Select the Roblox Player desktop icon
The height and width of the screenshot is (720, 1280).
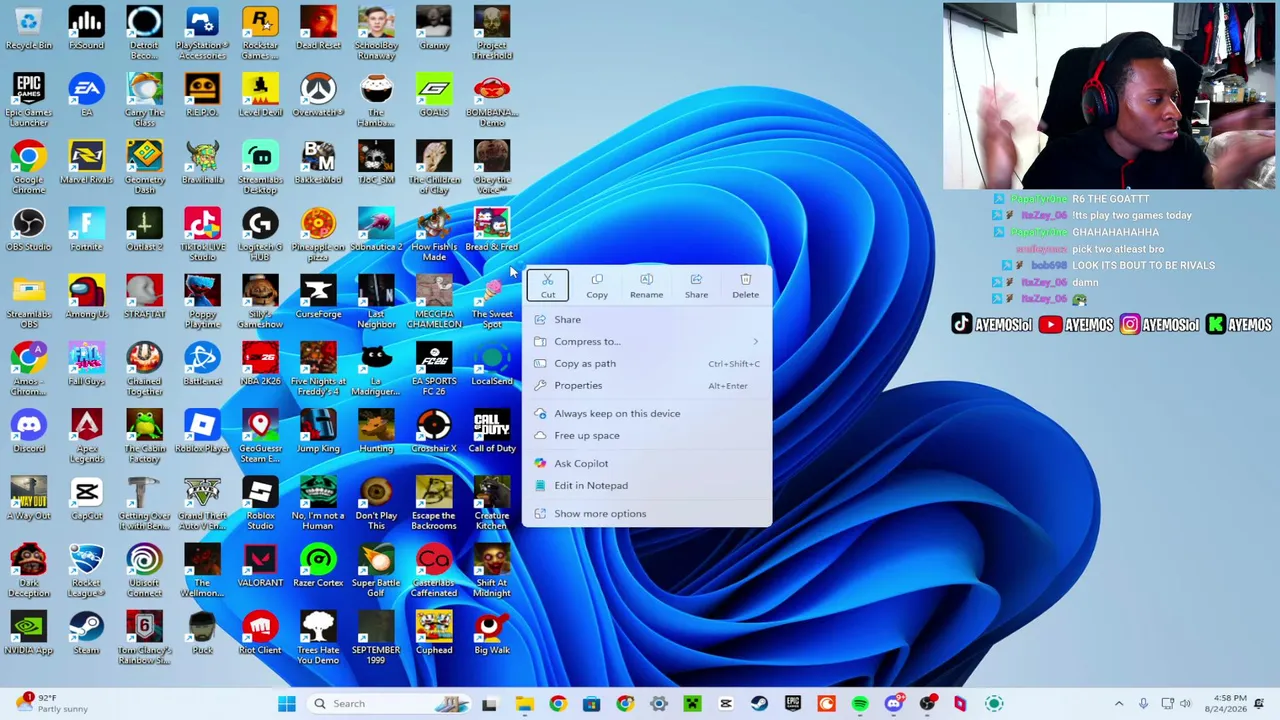(x=202, y=431)
